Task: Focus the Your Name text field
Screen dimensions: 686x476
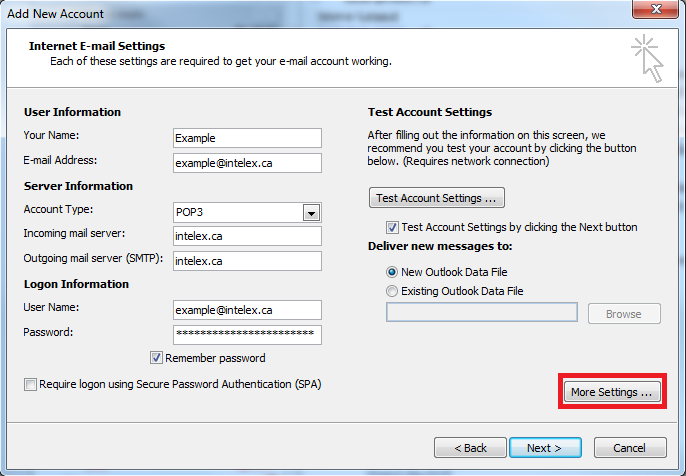Action: [247, 138]
